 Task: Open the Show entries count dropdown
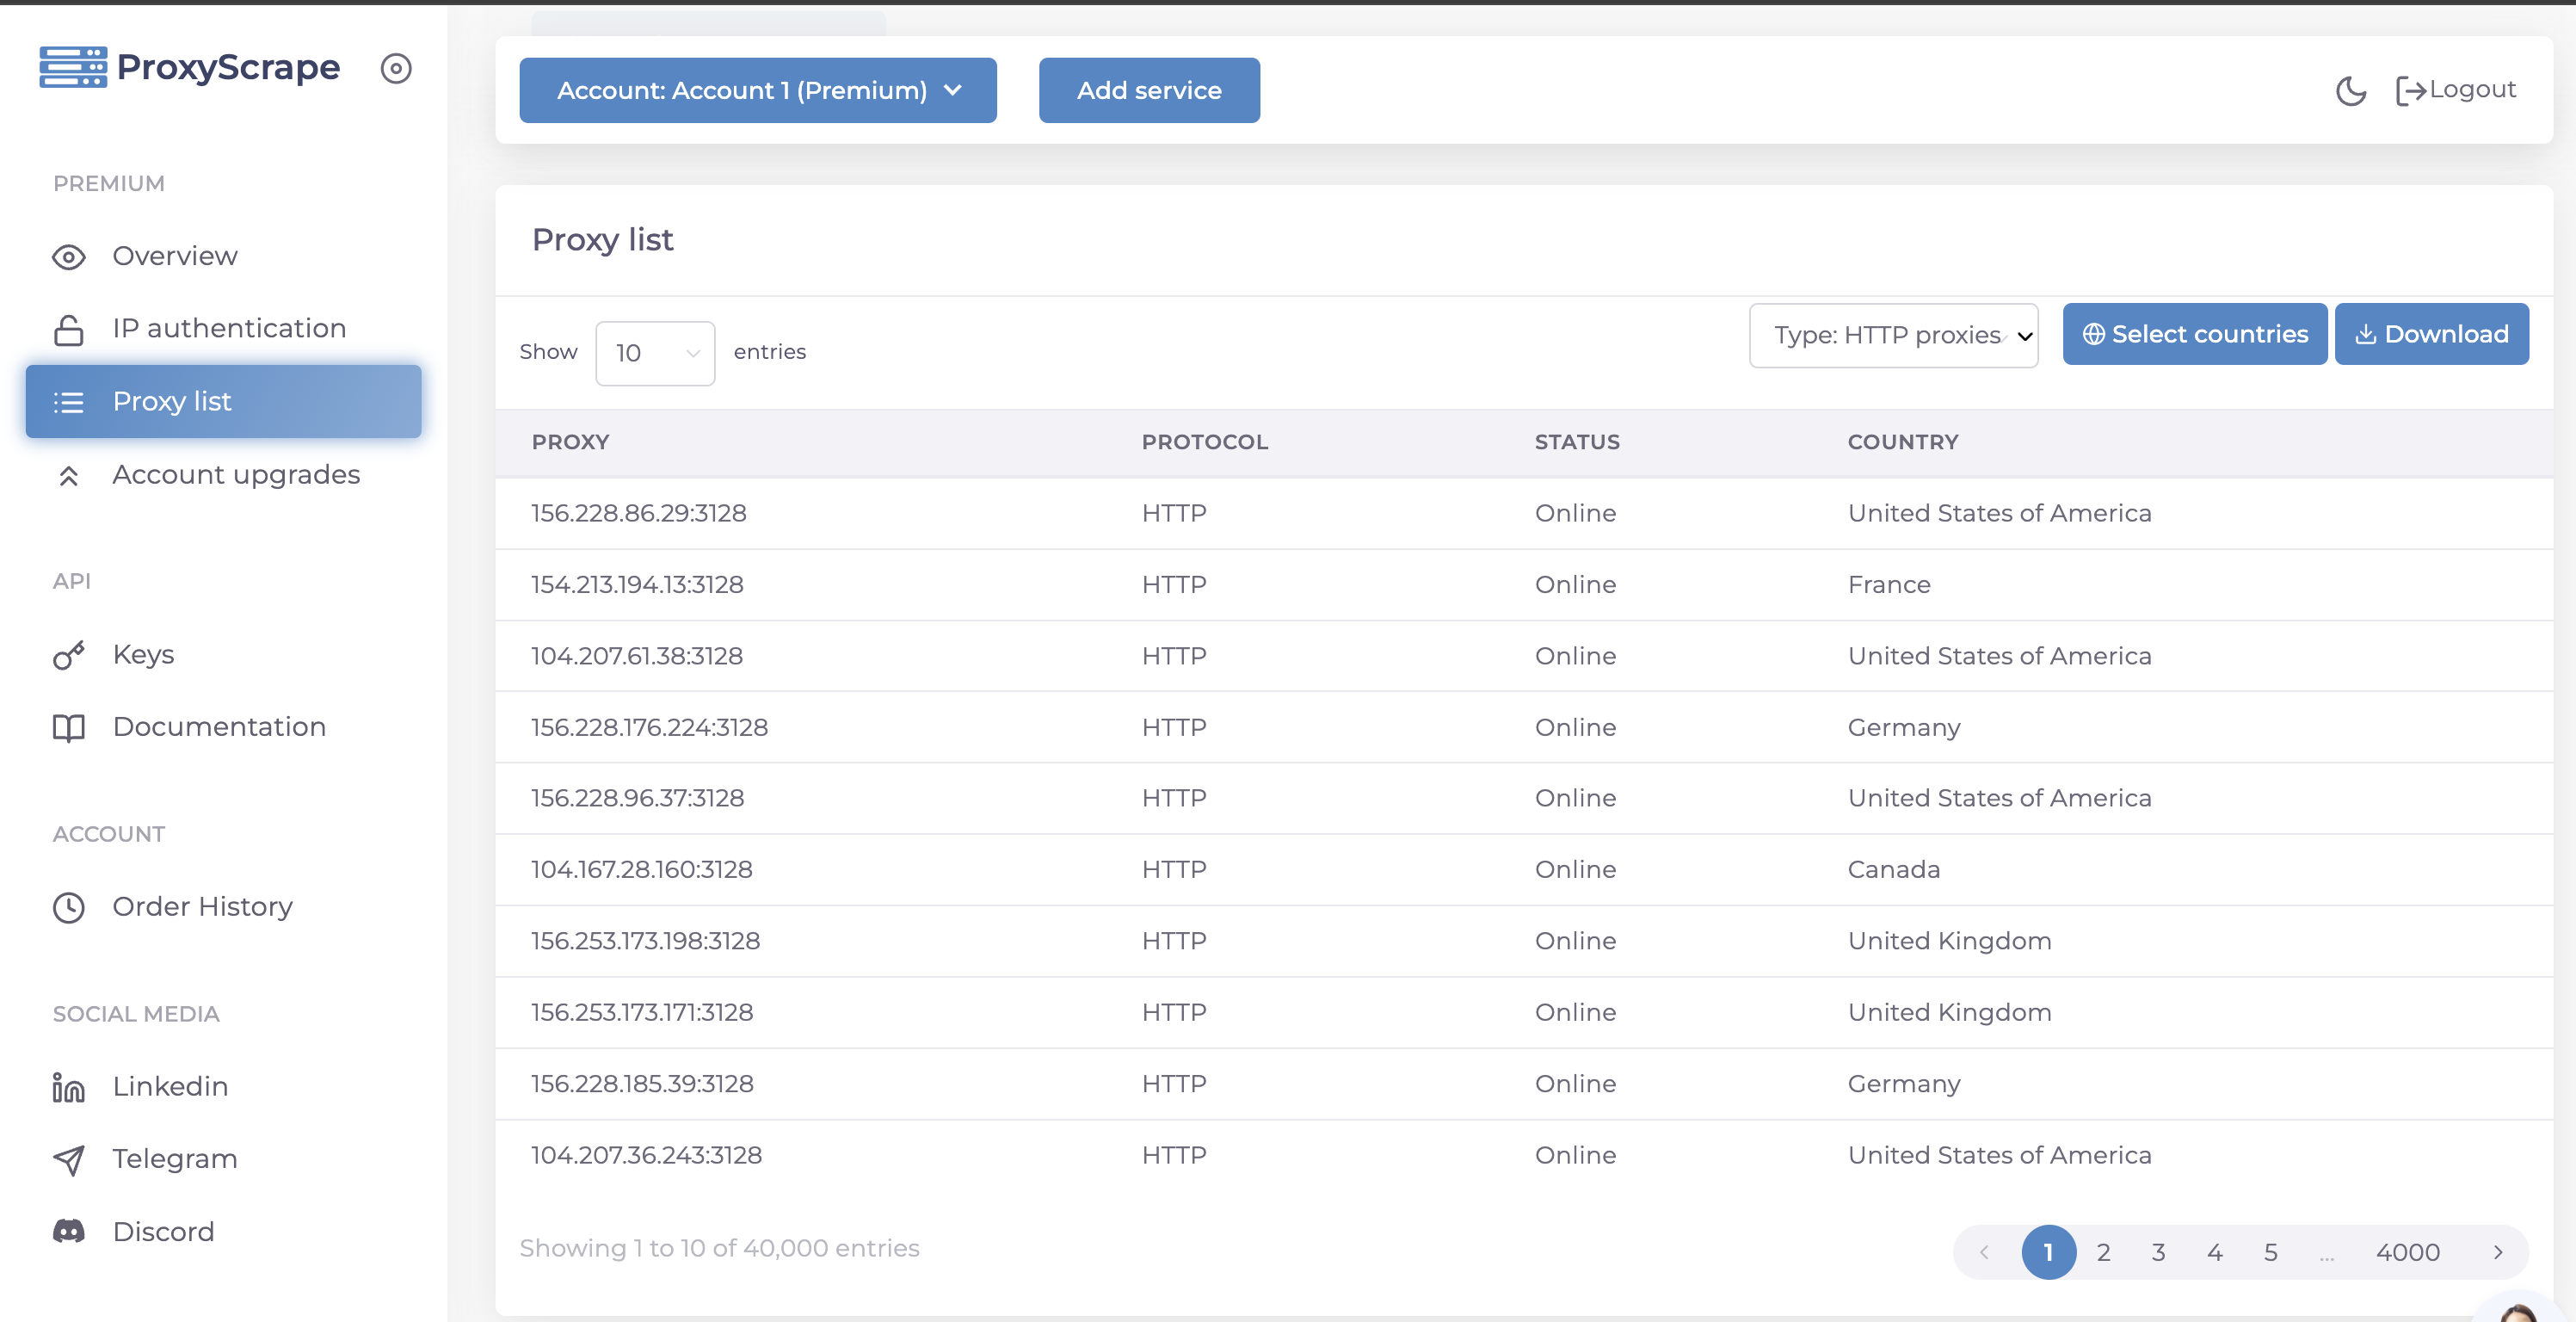tap(655, 353)
